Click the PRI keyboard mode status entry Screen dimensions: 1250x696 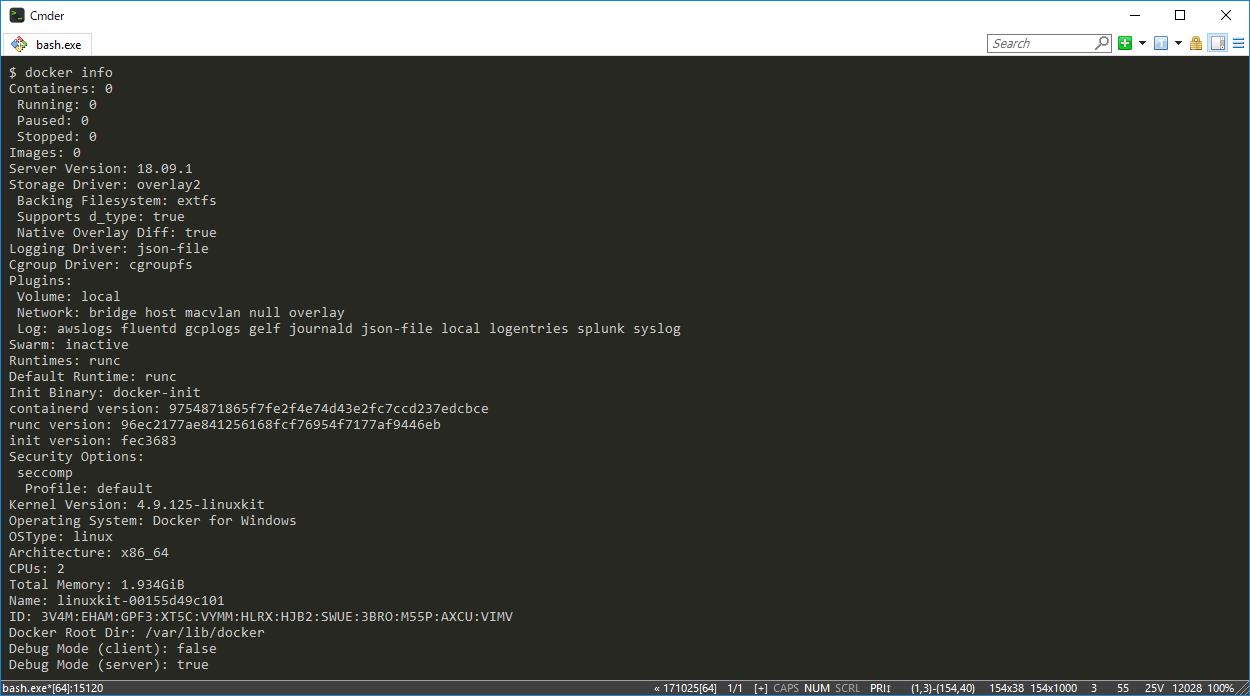[x=880, y=688]
